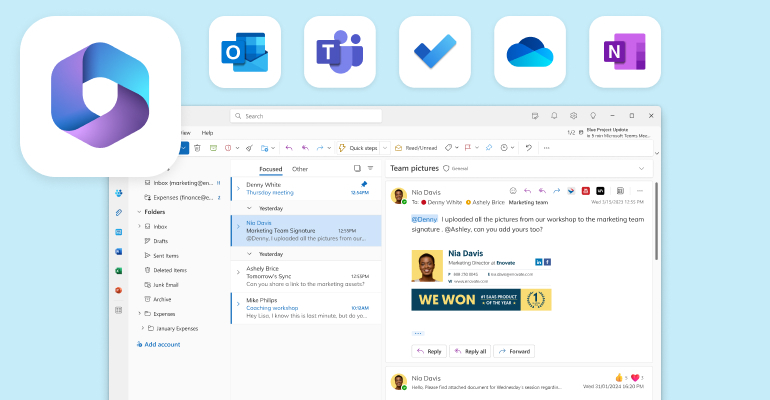Collapse the Folders section
Image resolution: width=770 pixels, height=400 pixels.
139,212
